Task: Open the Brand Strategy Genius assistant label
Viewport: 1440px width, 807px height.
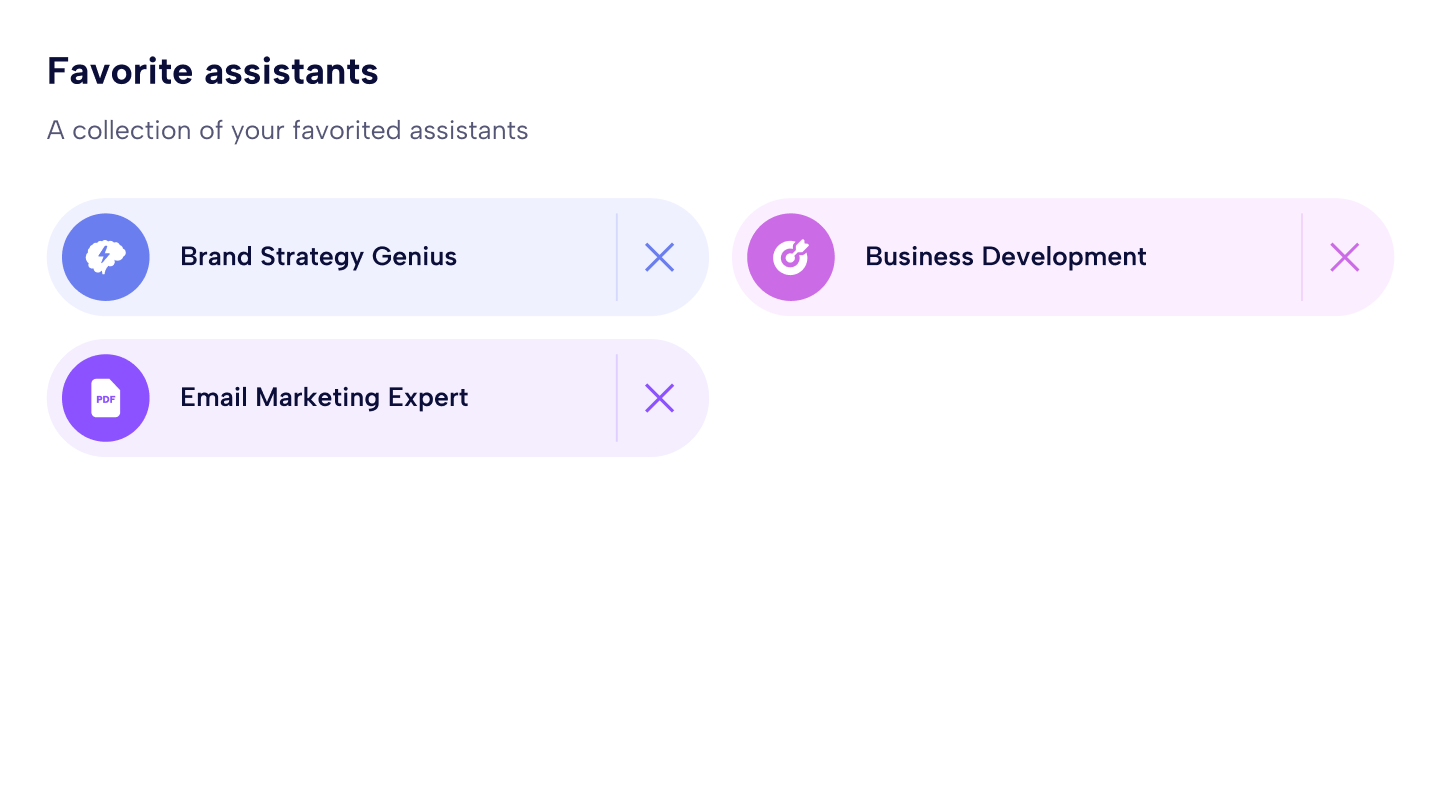Action: [318, 257]
